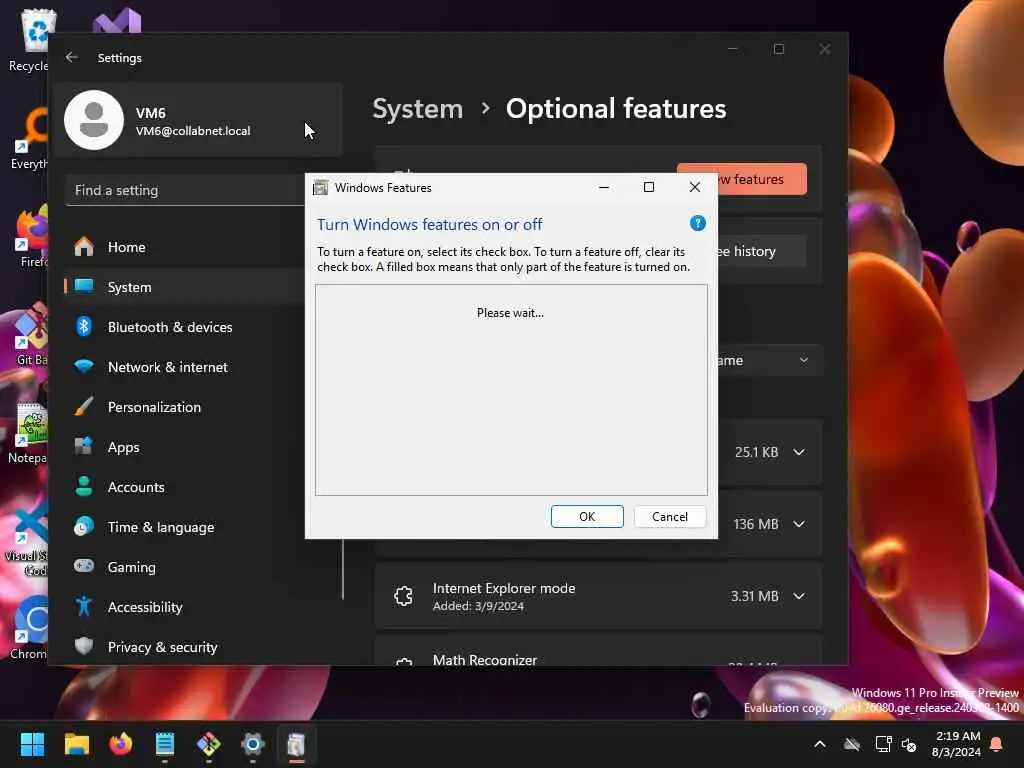The image size is (1024, 768).
Task: Click the Settings sidebar scrollbar
Action: pyautogui.click(x=343, y=567)
